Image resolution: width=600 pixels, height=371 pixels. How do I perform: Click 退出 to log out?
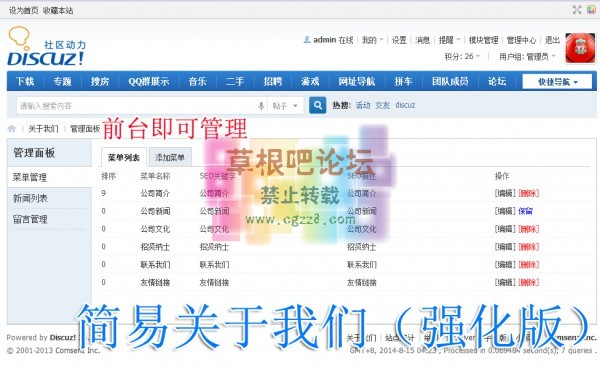coord(553,40)
